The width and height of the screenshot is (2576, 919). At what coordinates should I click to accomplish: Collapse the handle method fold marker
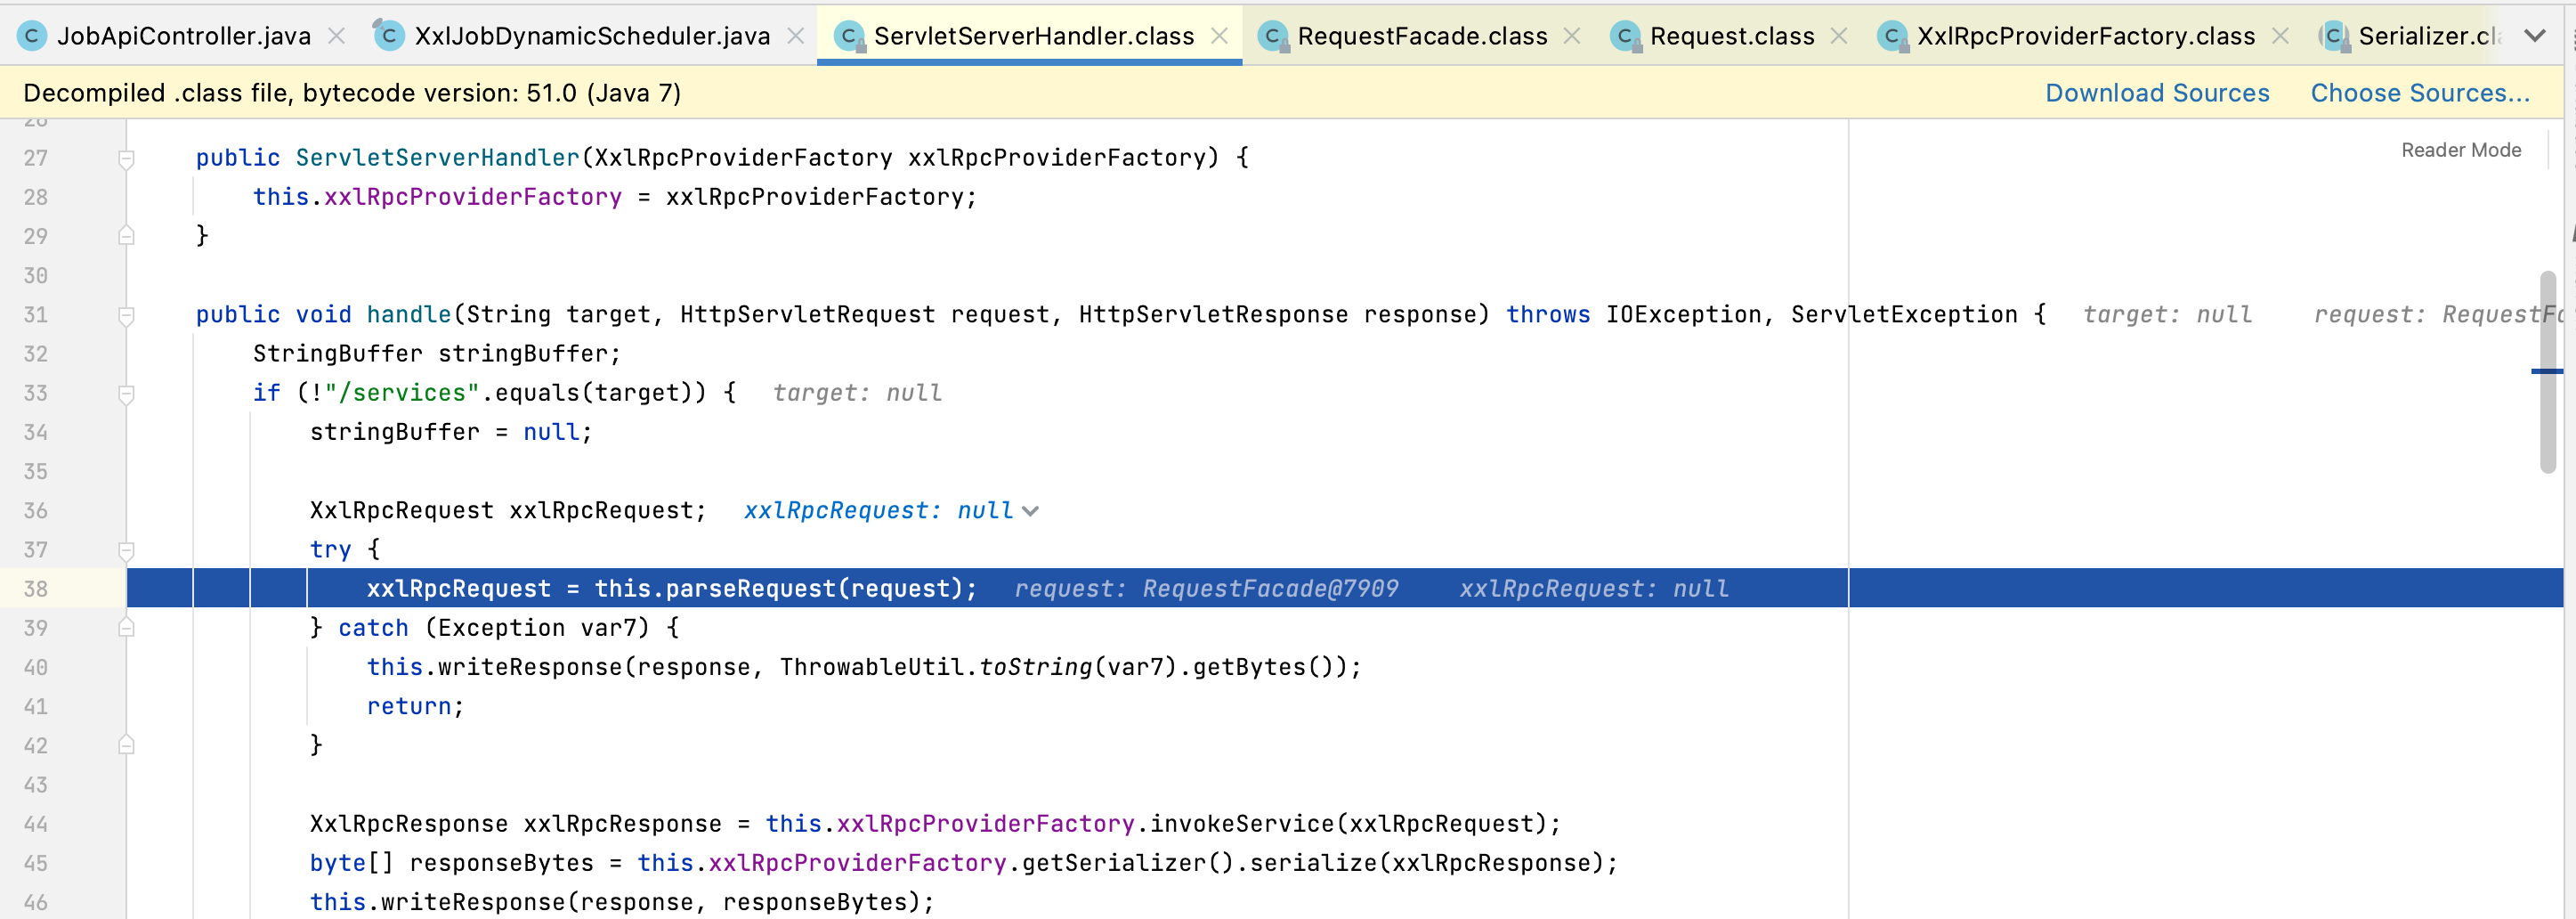coord(127,316)
